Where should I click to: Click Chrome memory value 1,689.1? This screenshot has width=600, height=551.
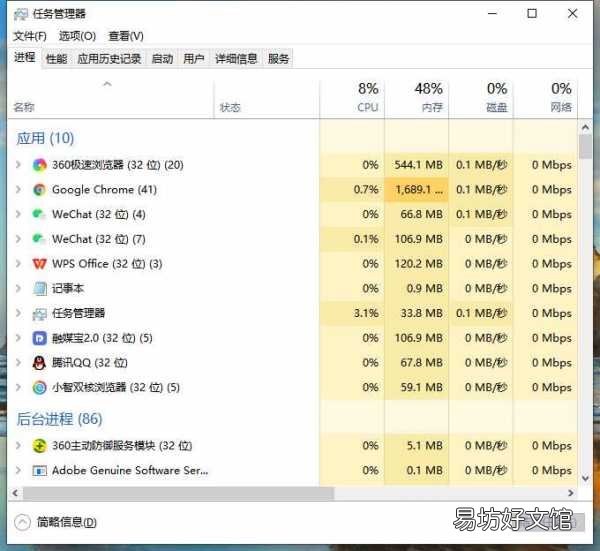[419, 190]
